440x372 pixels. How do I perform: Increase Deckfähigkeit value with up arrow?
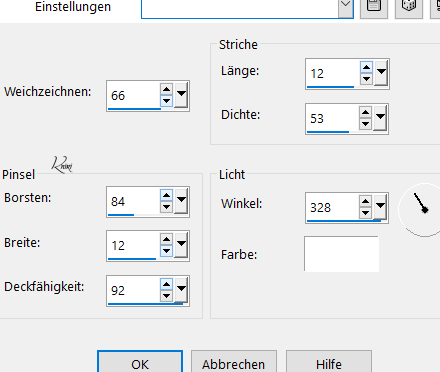pyautogui.click(x=166, y=284)
